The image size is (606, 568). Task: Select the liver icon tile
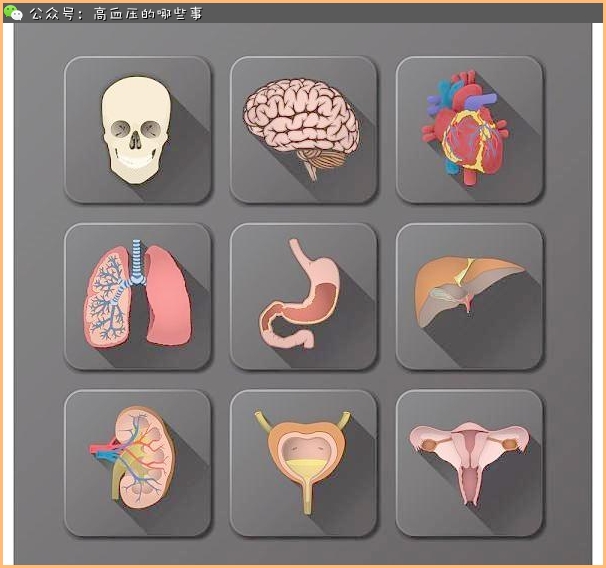coord(469,296)
